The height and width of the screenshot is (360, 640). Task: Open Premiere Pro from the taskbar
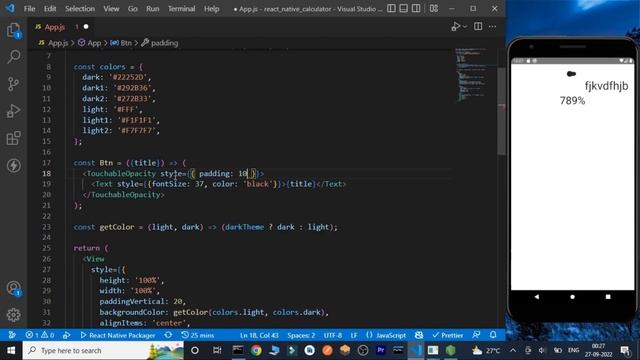point(381,350)
